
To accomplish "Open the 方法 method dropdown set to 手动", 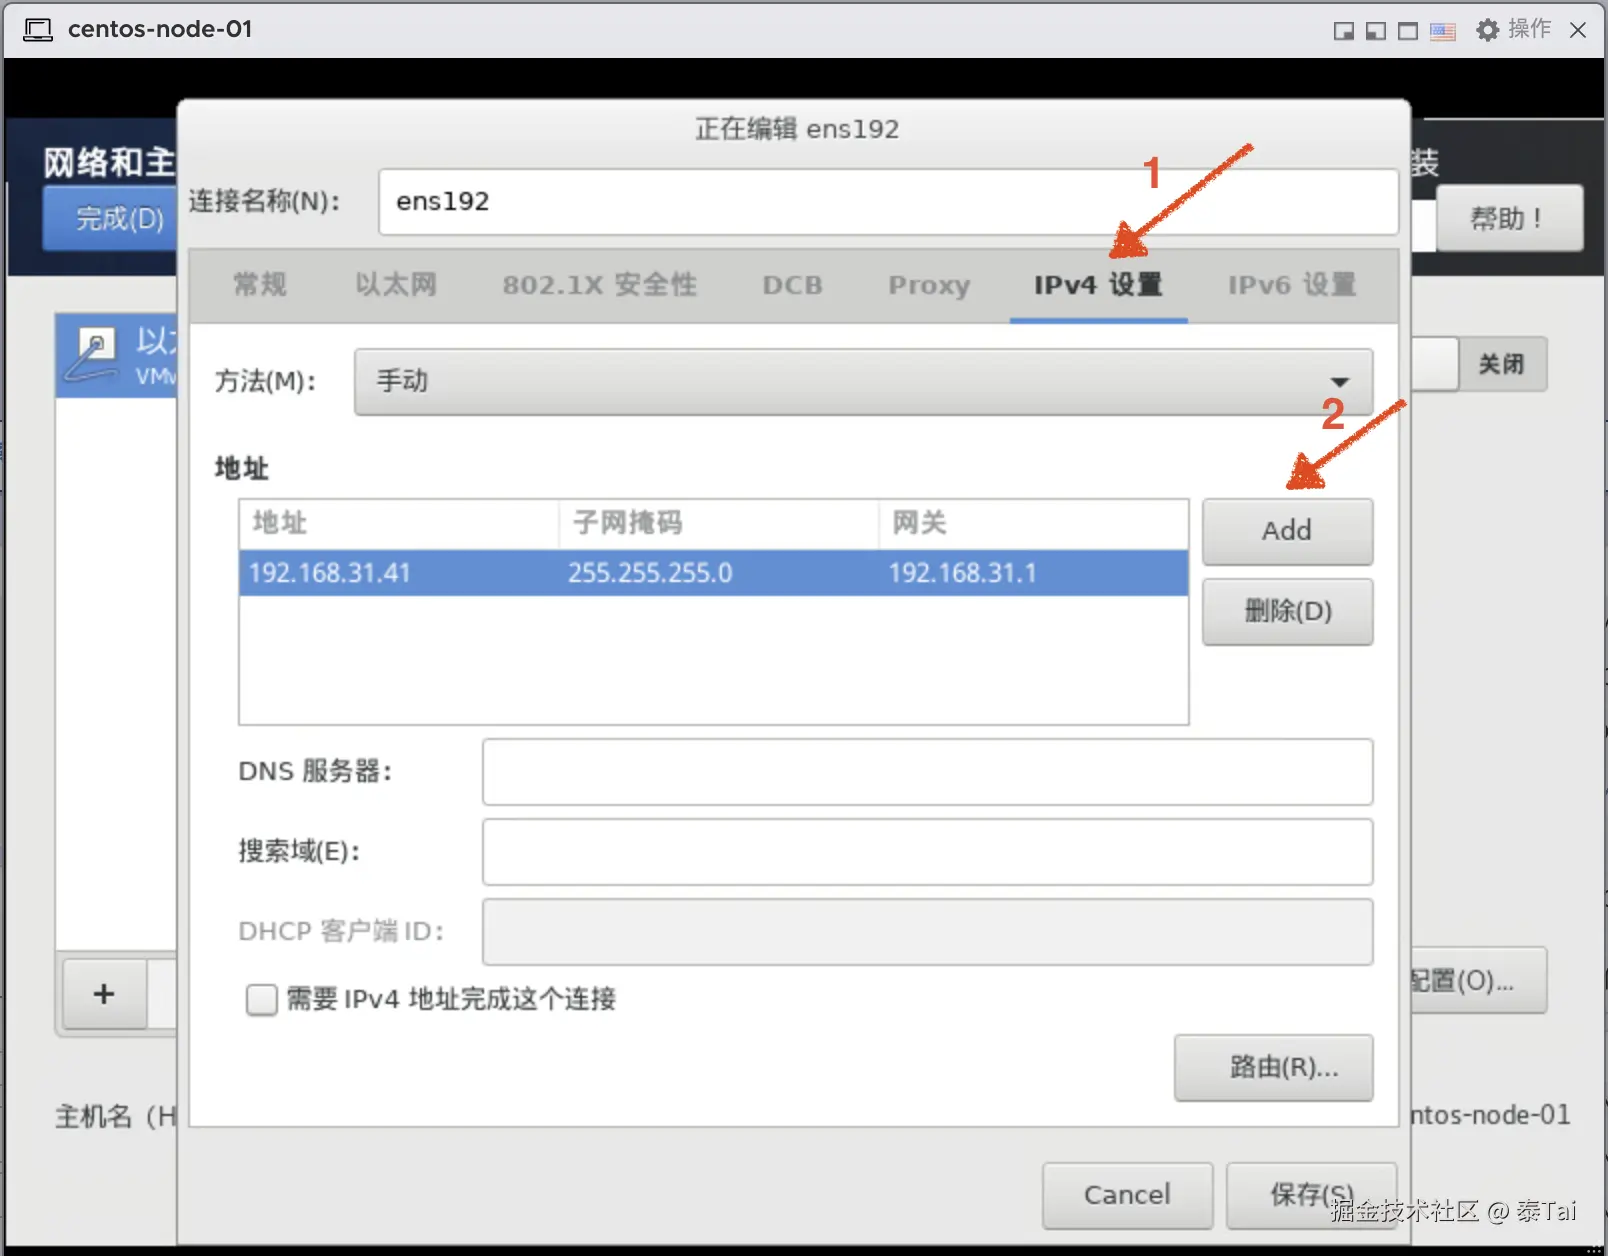I will point(863,382).
